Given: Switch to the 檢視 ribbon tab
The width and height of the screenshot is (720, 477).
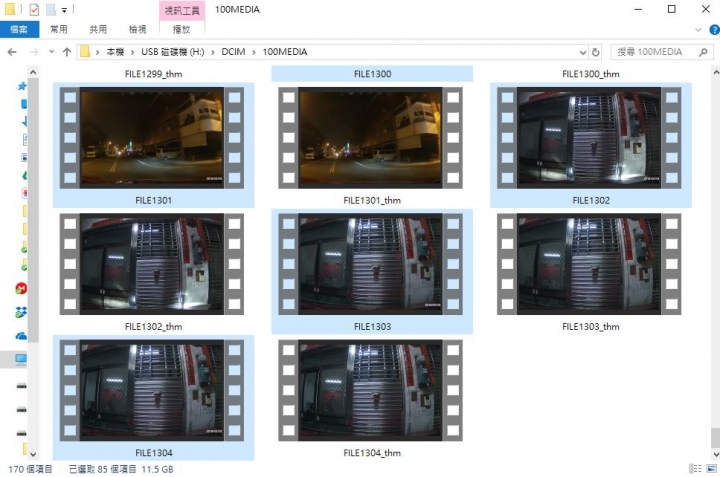Looking at the screenshot, I should click(138, 29).
